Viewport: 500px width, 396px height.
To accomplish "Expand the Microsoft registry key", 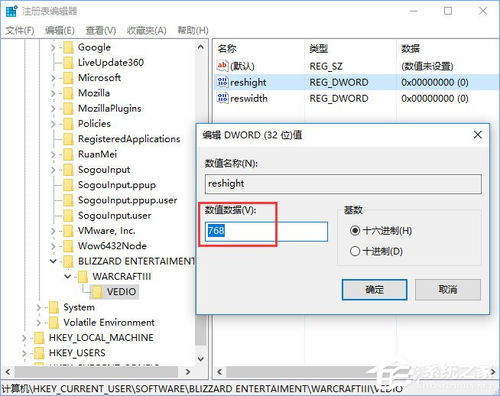I will pyautogui.click(x=53, y=78).
